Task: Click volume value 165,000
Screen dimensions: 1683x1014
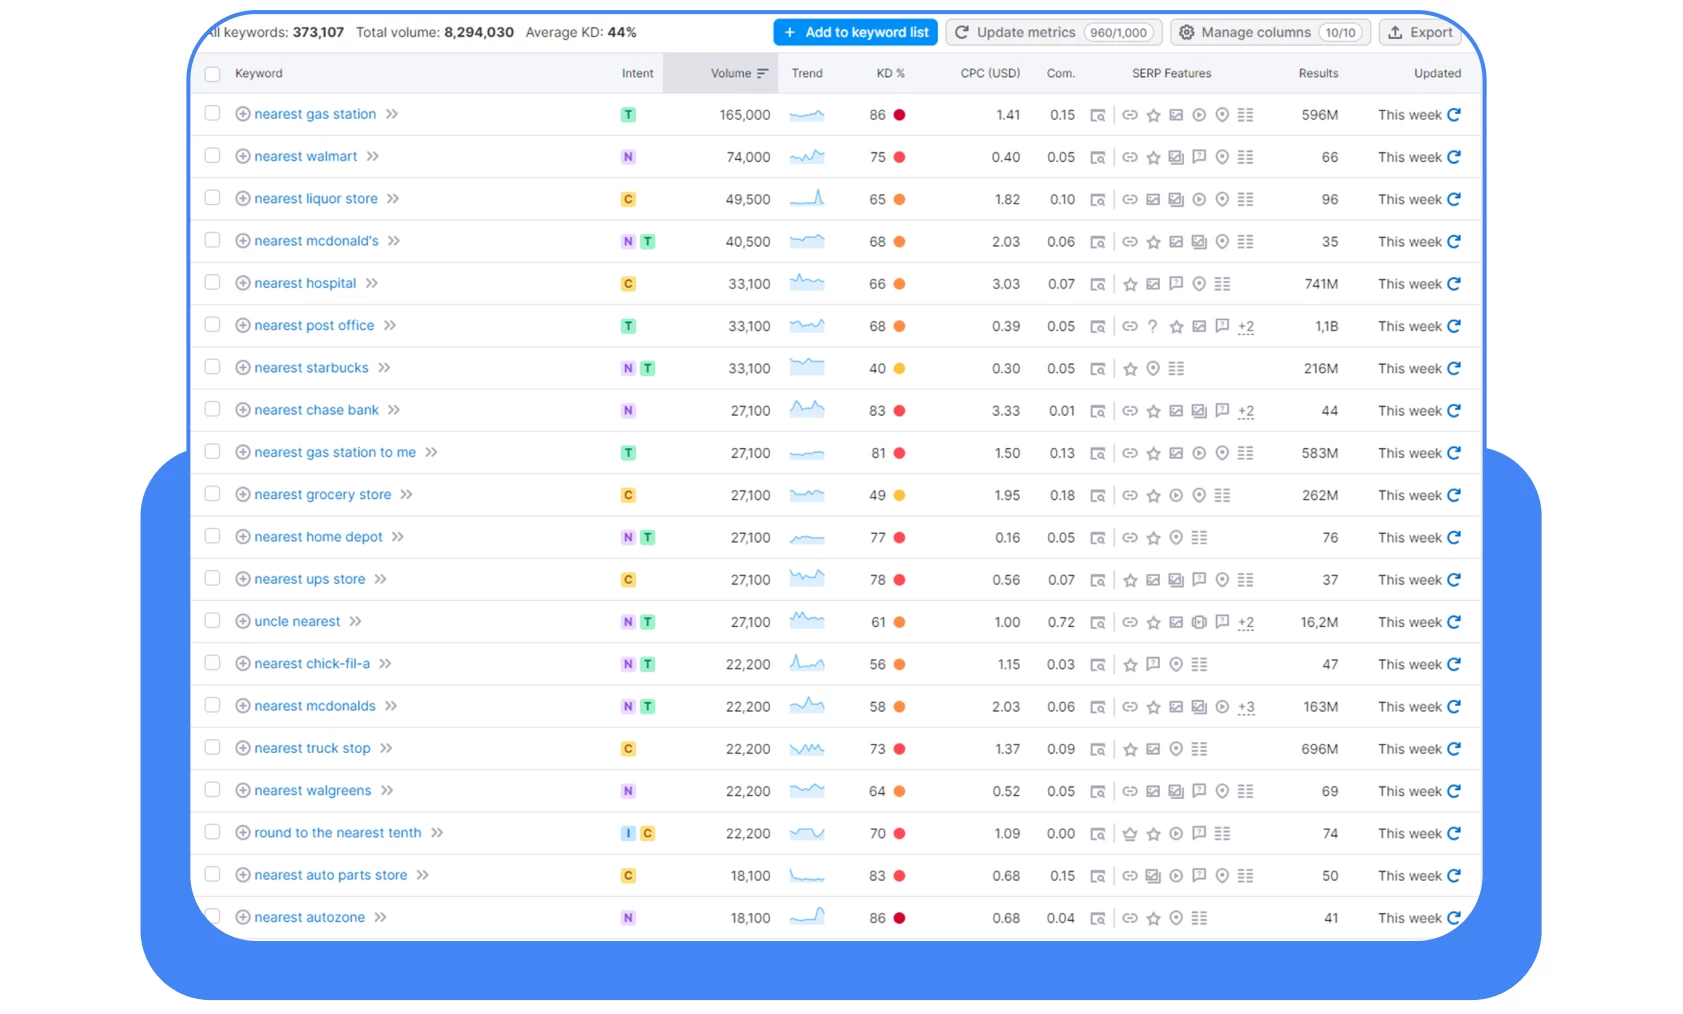Action: (745, 115)
